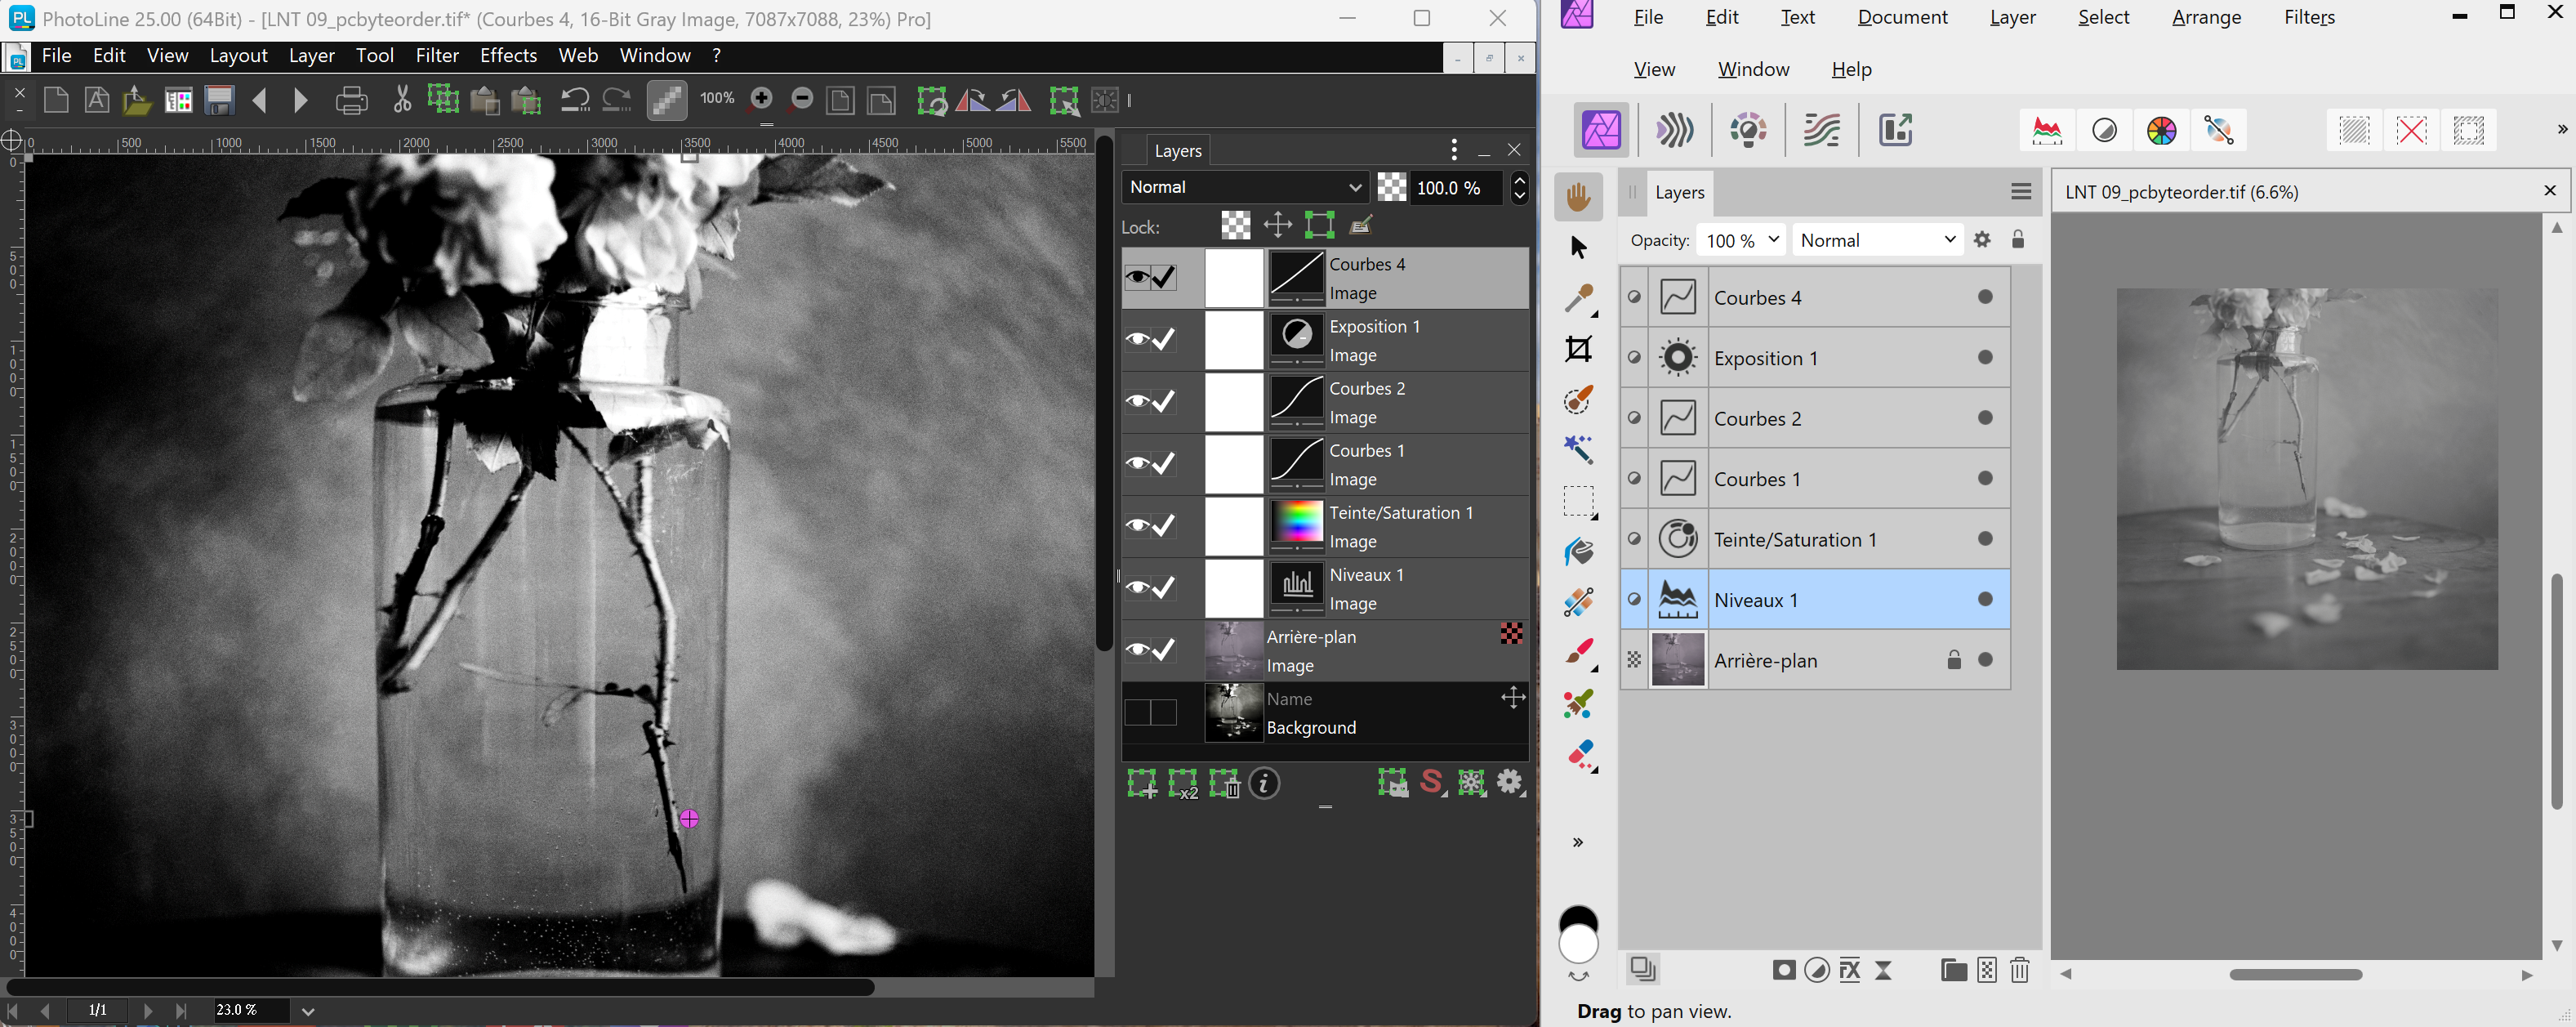Open the layers panel gear settings in PhotoLine

pos(1511,782)
